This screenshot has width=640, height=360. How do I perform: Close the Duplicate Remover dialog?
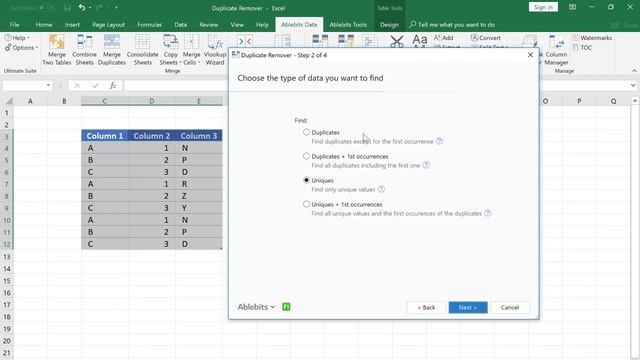tap(530, 55)
